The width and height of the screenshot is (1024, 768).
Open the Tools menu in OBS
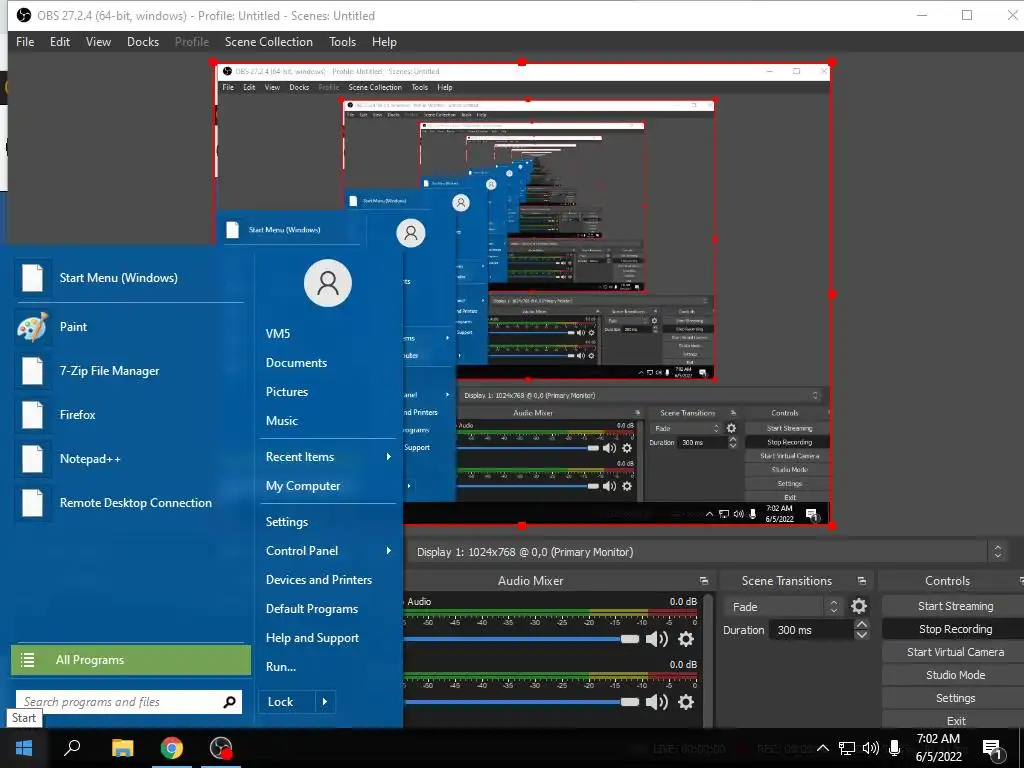pyautogui.click(x=342, y=42)
